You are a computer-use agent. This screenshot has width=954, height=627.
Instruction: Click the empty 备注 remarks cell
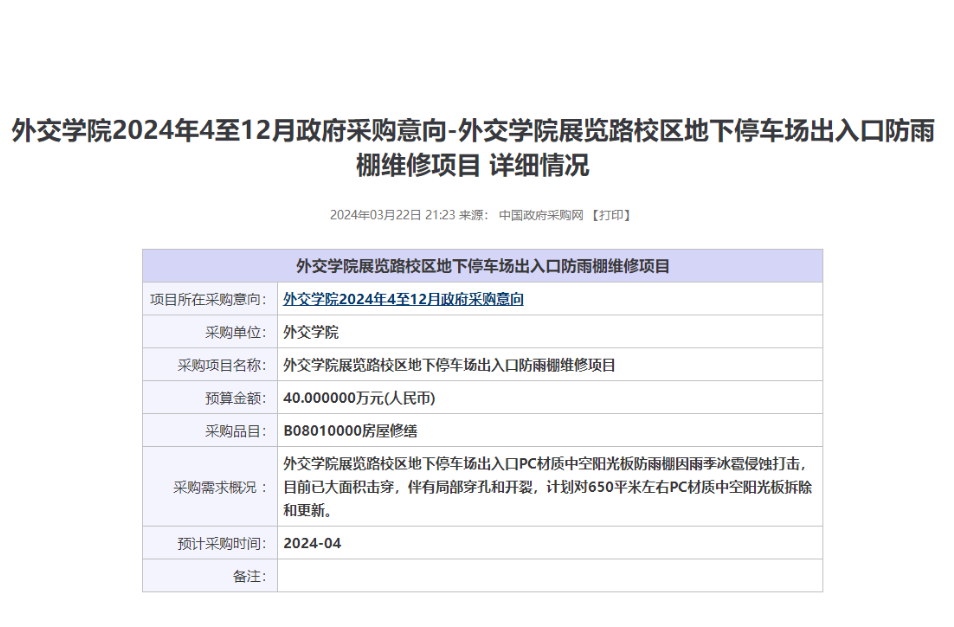(x=549, y=576)
